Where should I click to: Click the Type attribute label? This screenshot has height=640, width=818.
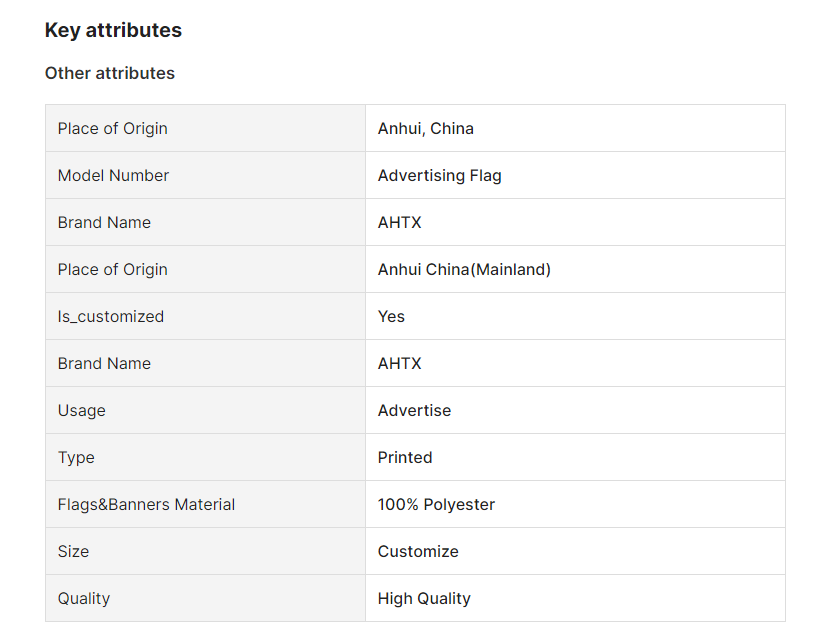(x=76, y=457)
